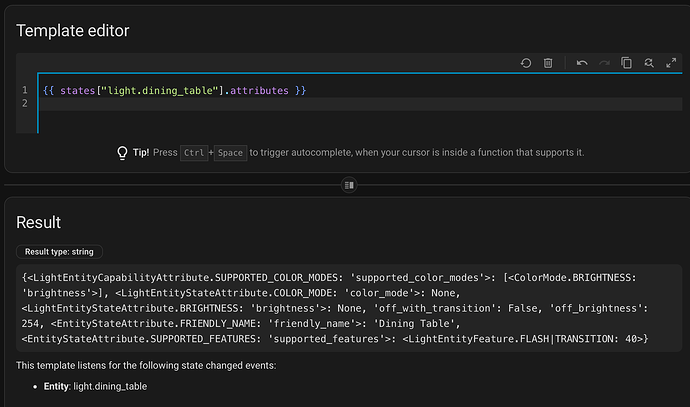Click line 1 of the template code
Image resolution: width=690 pixels, height=407 pixels.
pyautogui.click(x=174, y=91)
